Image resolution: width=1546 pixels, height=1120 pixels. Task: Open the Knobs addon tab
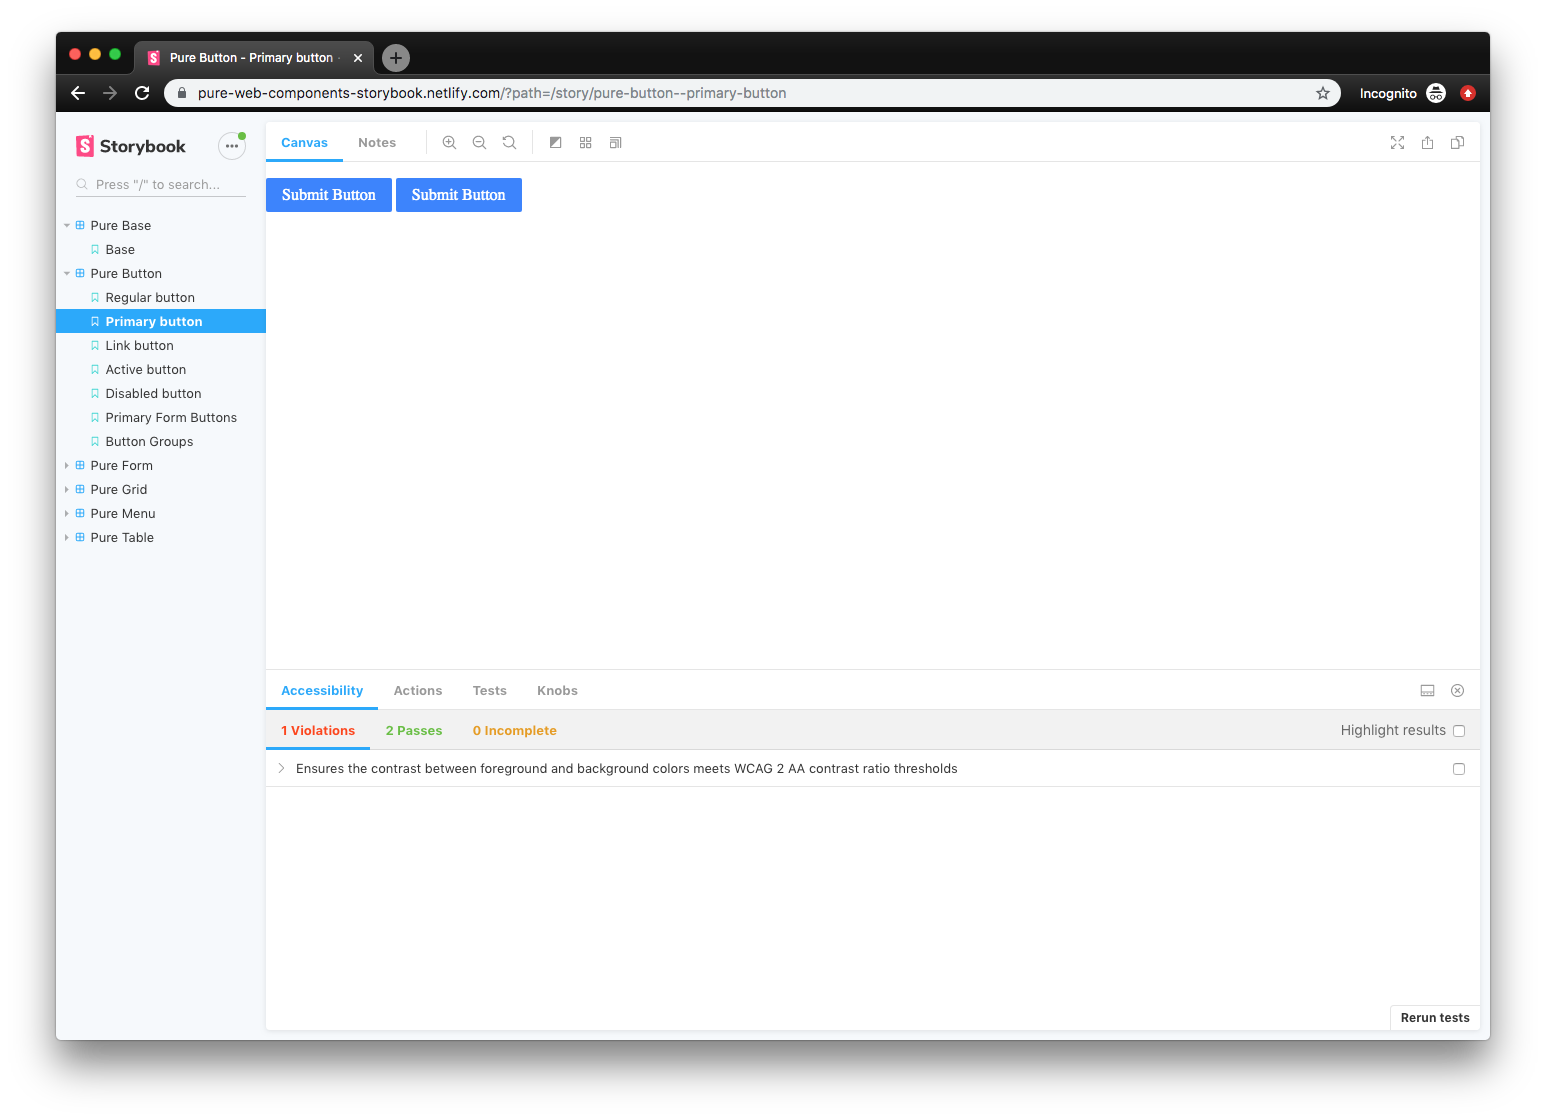click(557, 690)
